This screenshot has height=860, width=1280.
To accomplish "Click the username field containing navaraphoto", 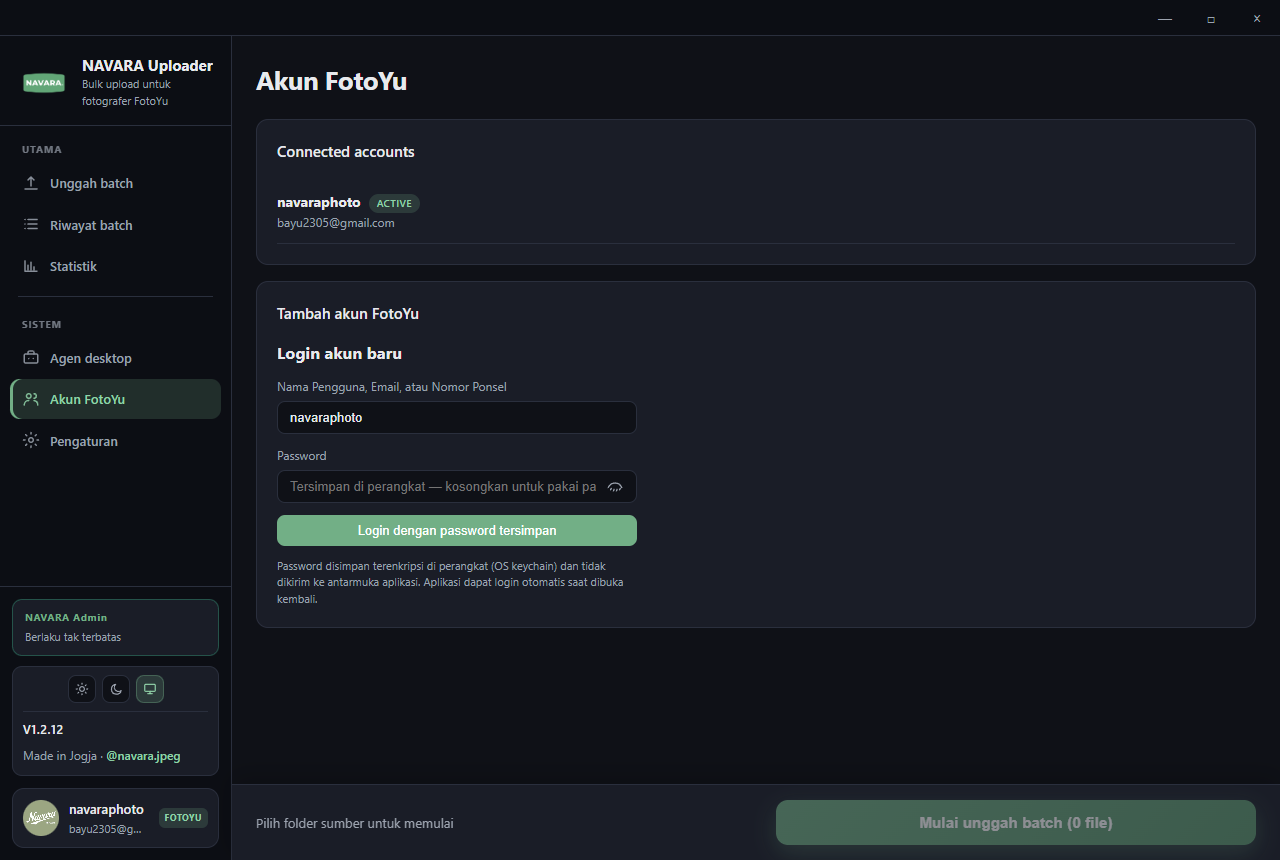I will 457,418.
